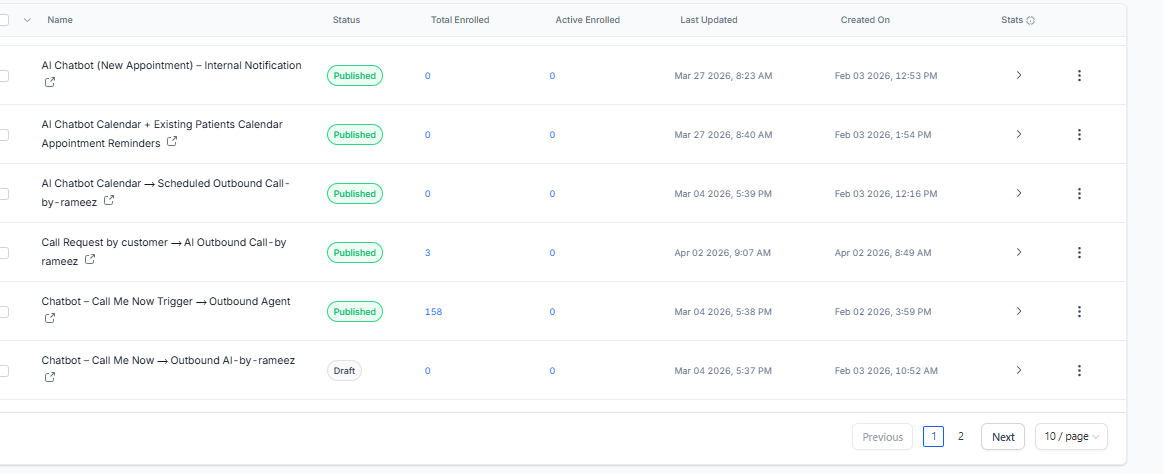The width and height of the screenshot is (1163, 474).
Task: Click the Last Updated column header
Action: [708, 20]
